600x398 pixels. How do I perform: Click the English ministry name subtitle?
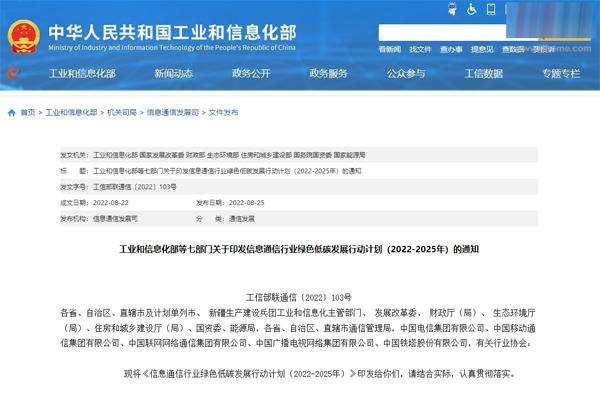pyautogui.click(x=172, y=48)
